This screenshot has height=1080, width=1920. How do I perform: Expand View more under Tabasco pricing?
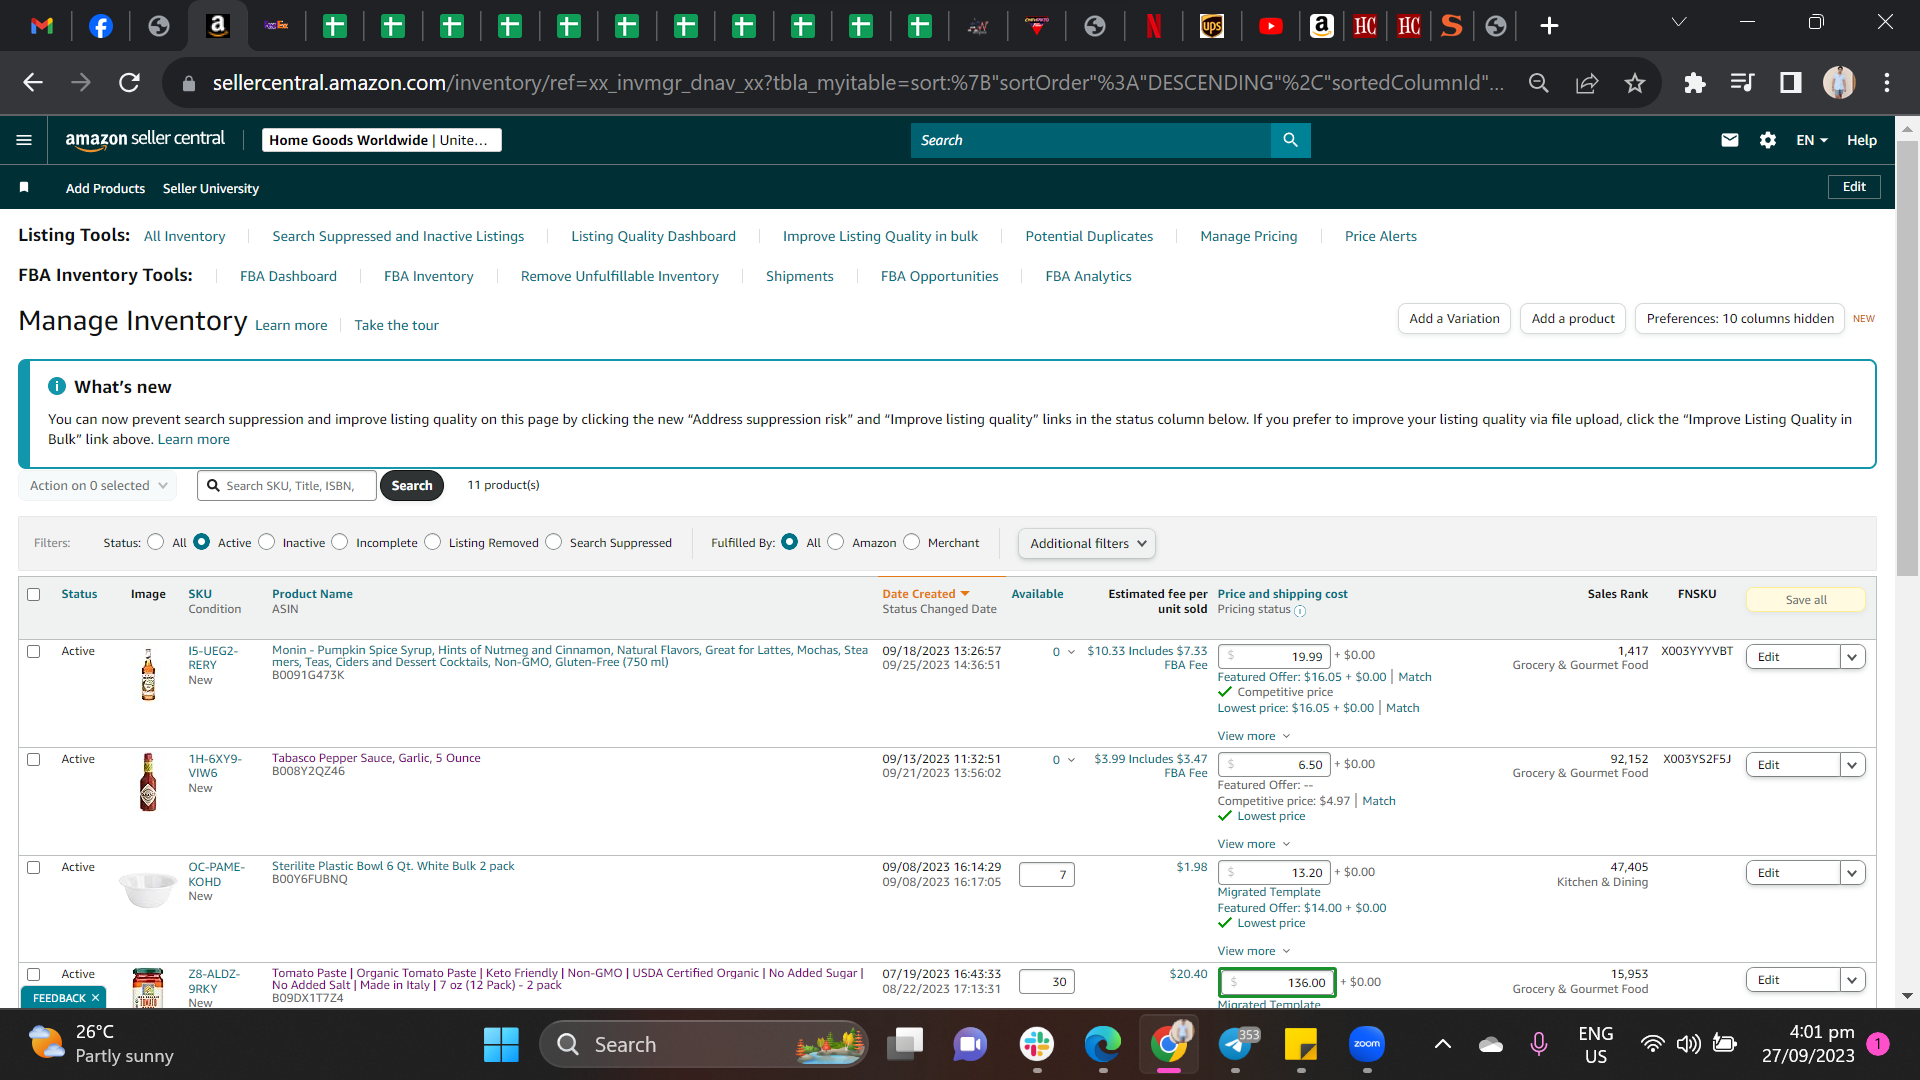point(1254,844)
